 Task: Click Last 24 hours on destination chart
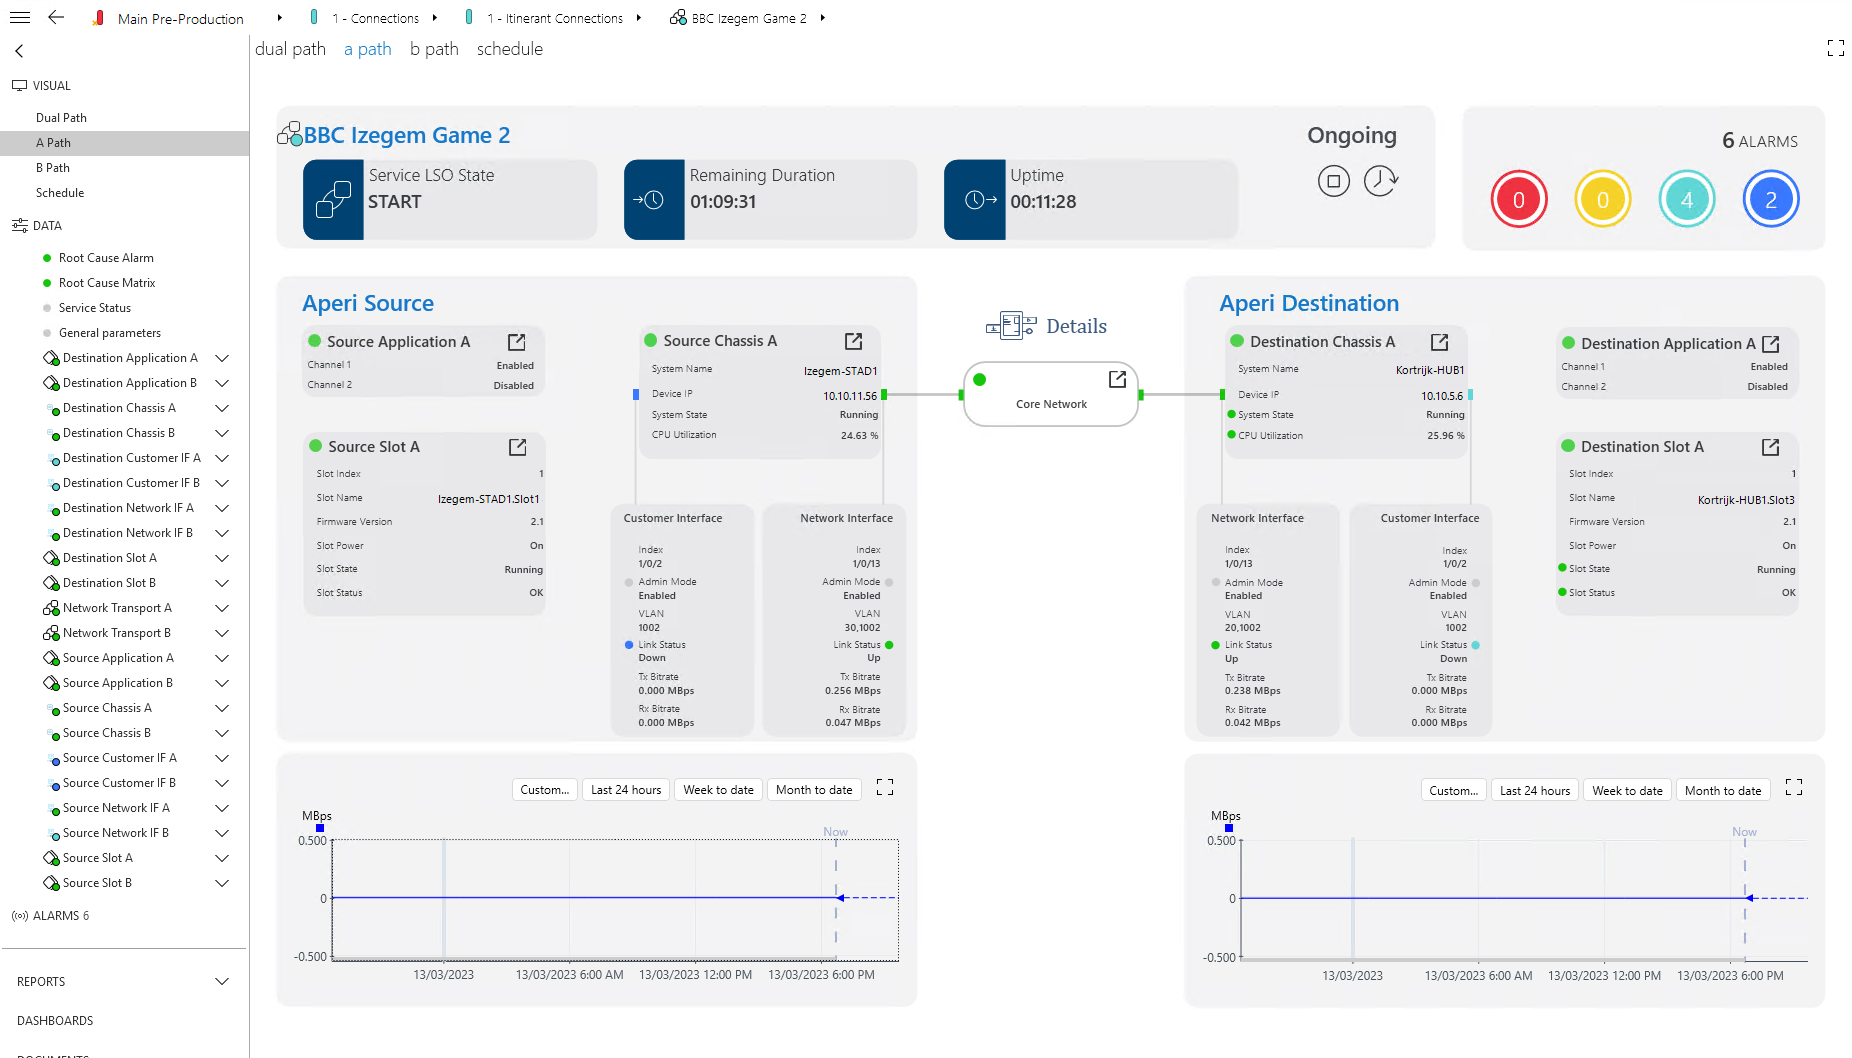1535,791
